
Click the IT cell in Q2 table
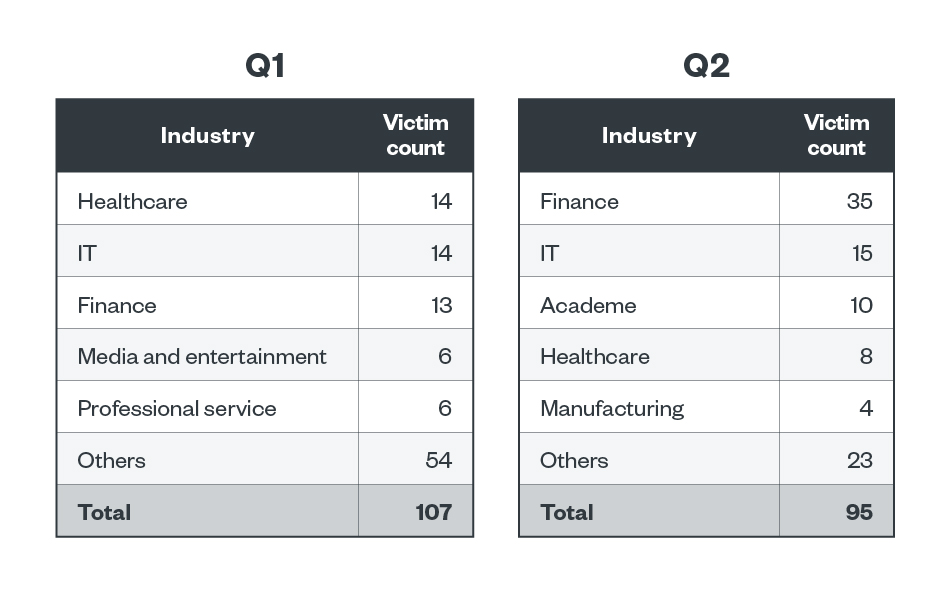549,253
